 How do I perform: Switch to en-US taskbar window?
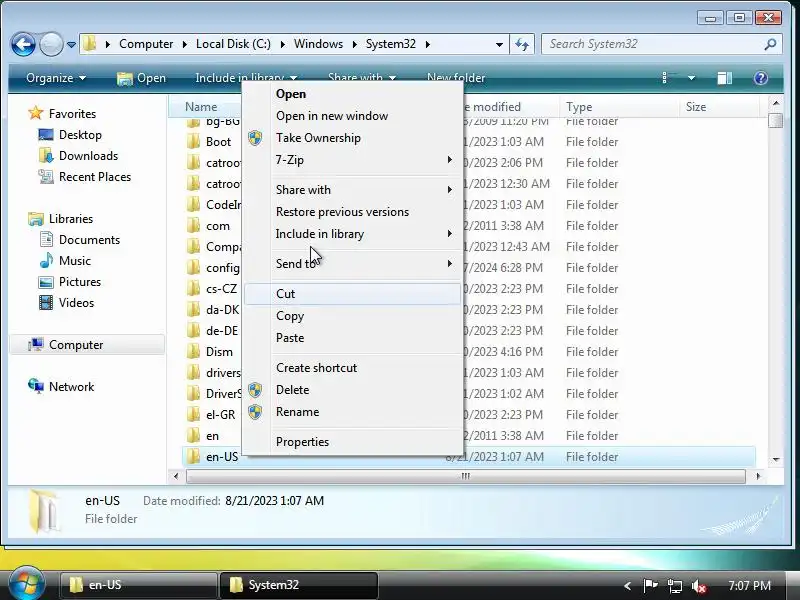tap(138, 585)
